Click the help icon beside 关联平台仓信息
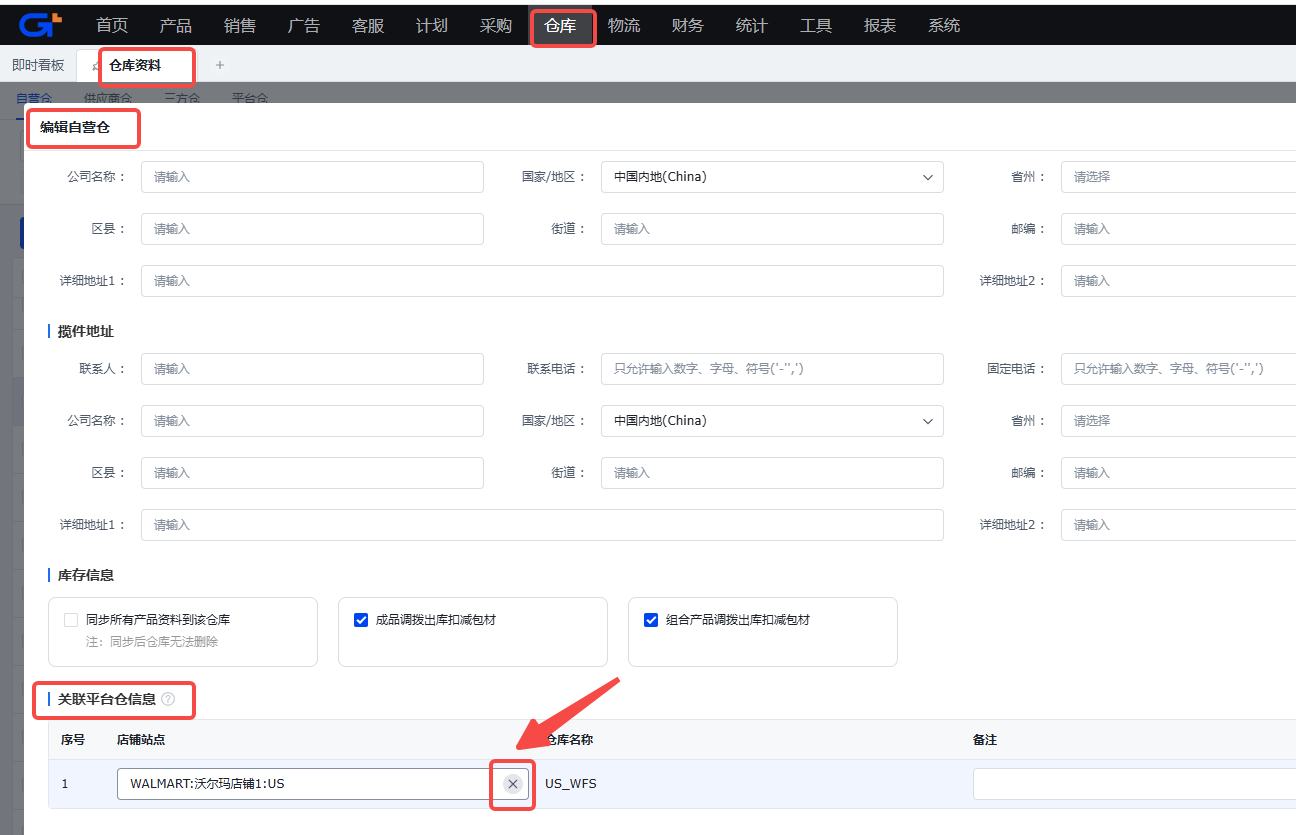 point(168,699)
